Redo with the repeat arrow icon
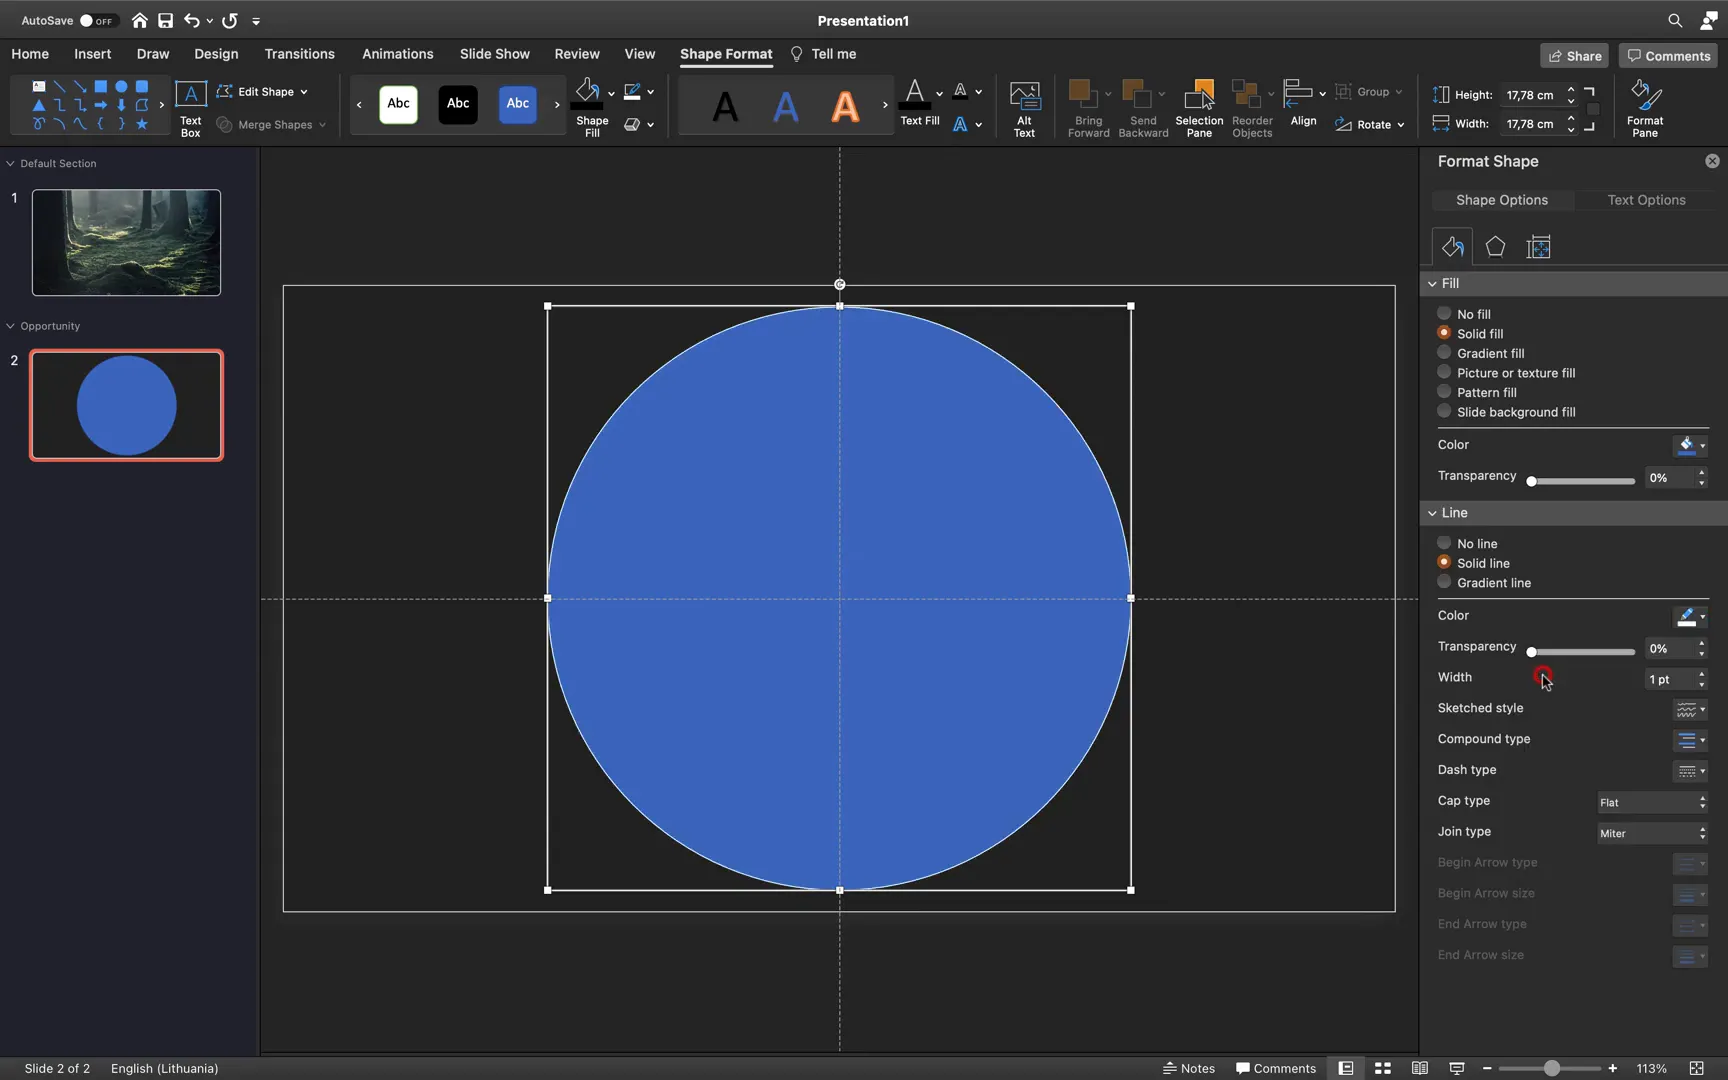The height and width of the screenshot is (1080, 1728). coord(229,20)
